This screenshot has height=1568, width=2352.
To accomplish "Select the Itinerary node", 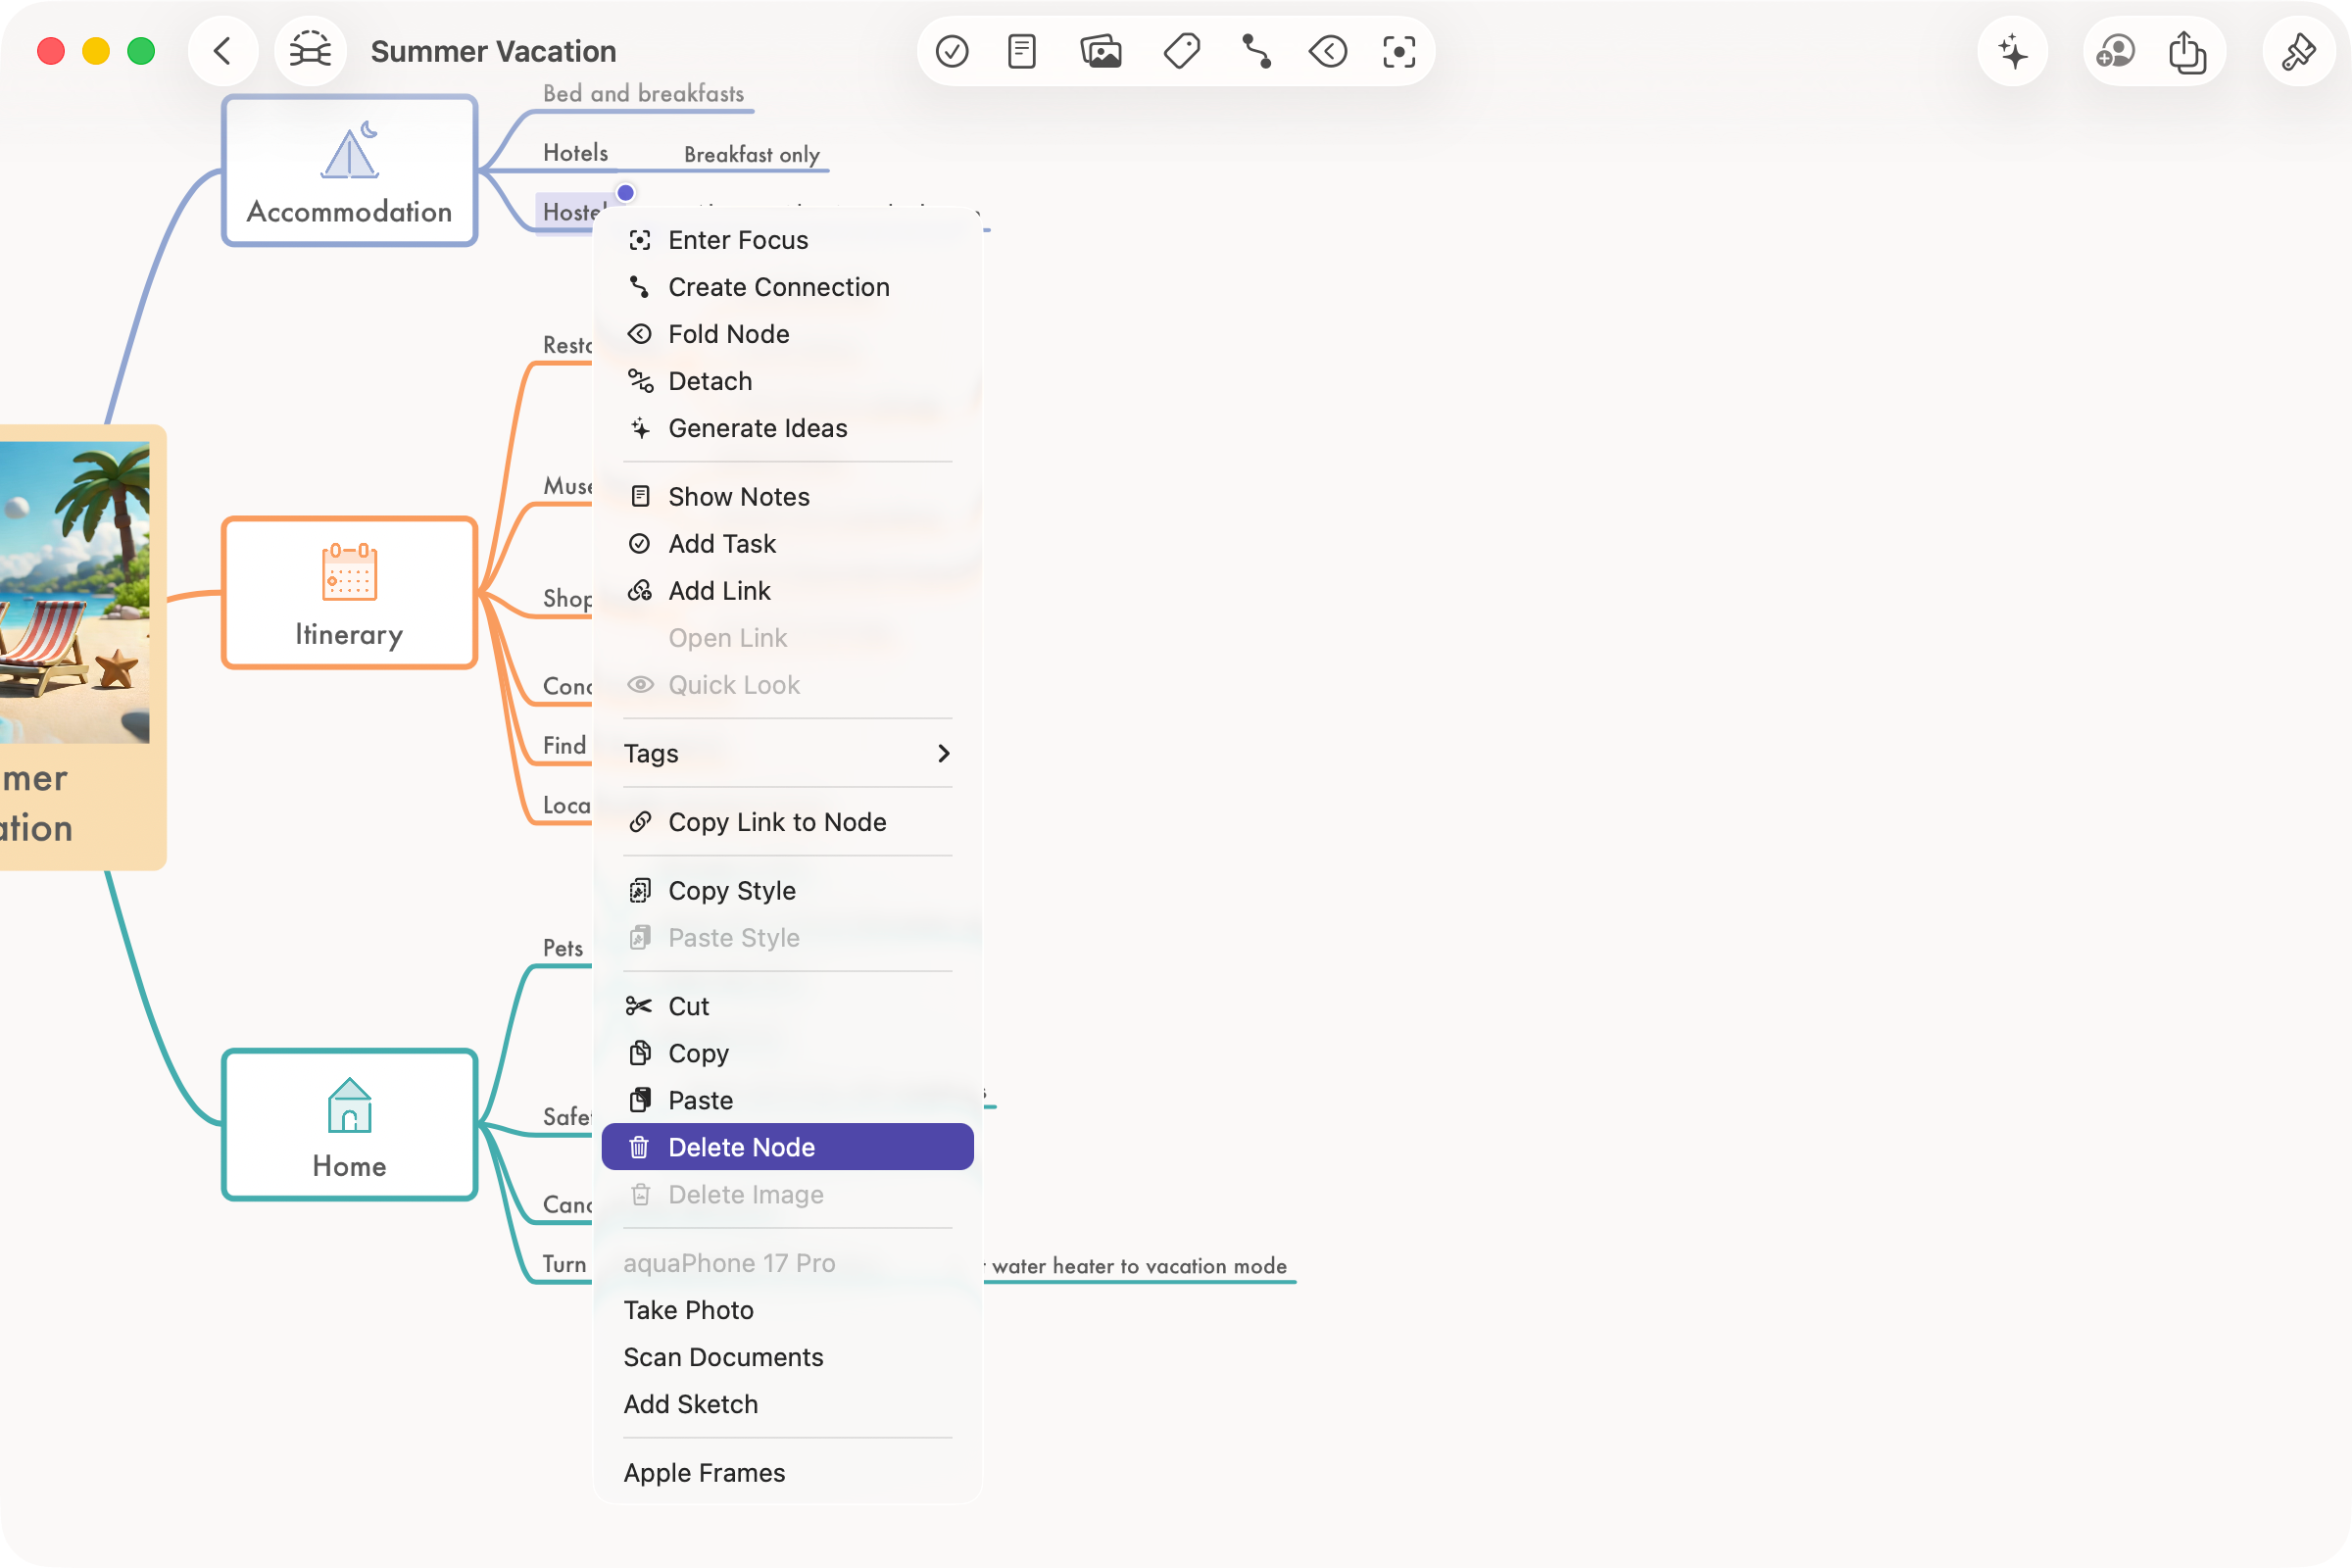I will 349,593.
